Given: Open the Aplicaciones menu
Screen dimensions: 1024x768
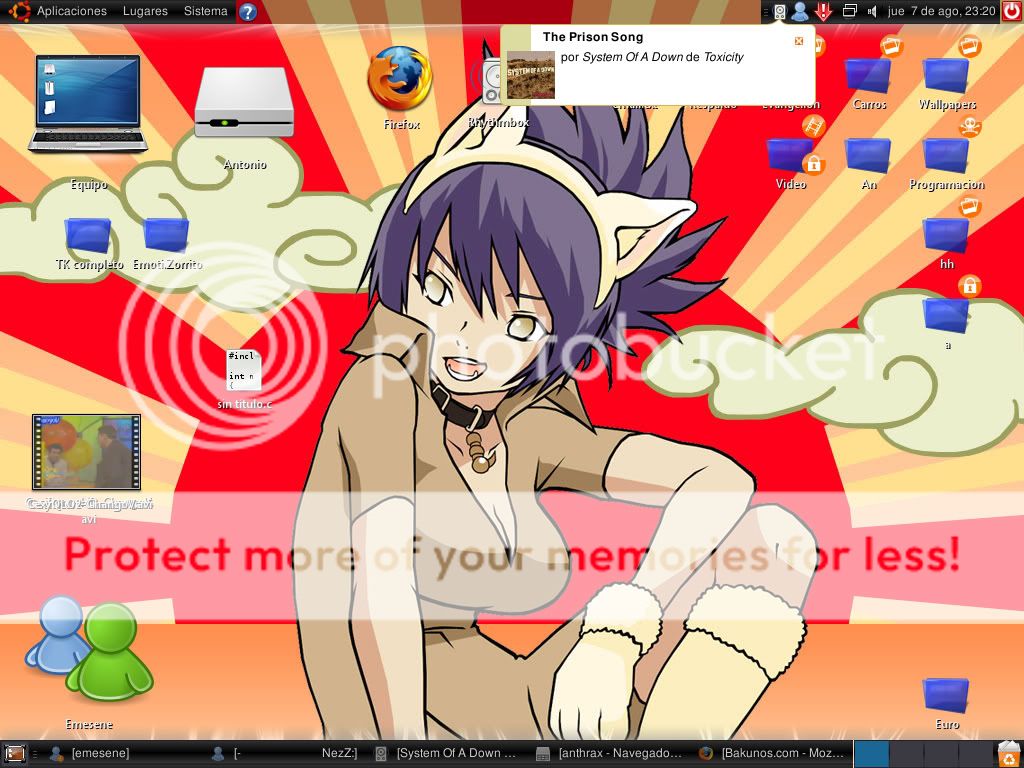Looking at the screenshot, I should point(71,12).
